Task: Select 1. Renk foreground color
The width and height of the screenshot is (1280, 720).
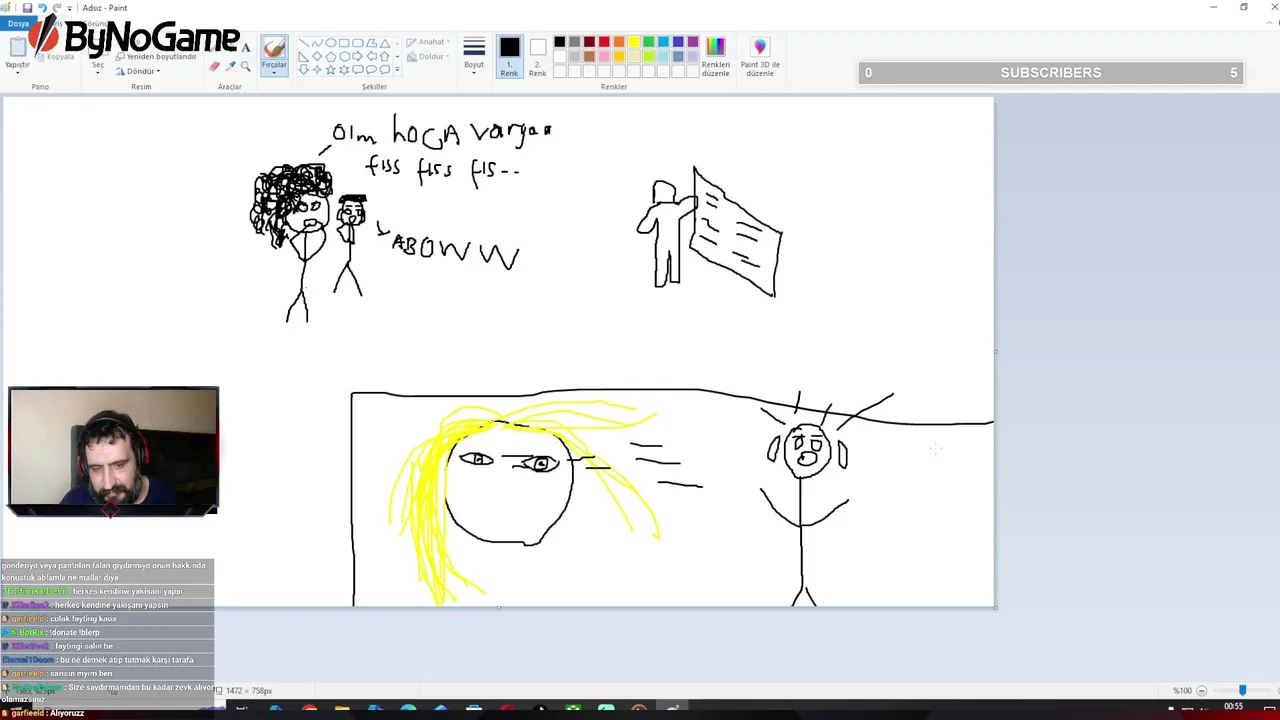Action: point(509,56)
